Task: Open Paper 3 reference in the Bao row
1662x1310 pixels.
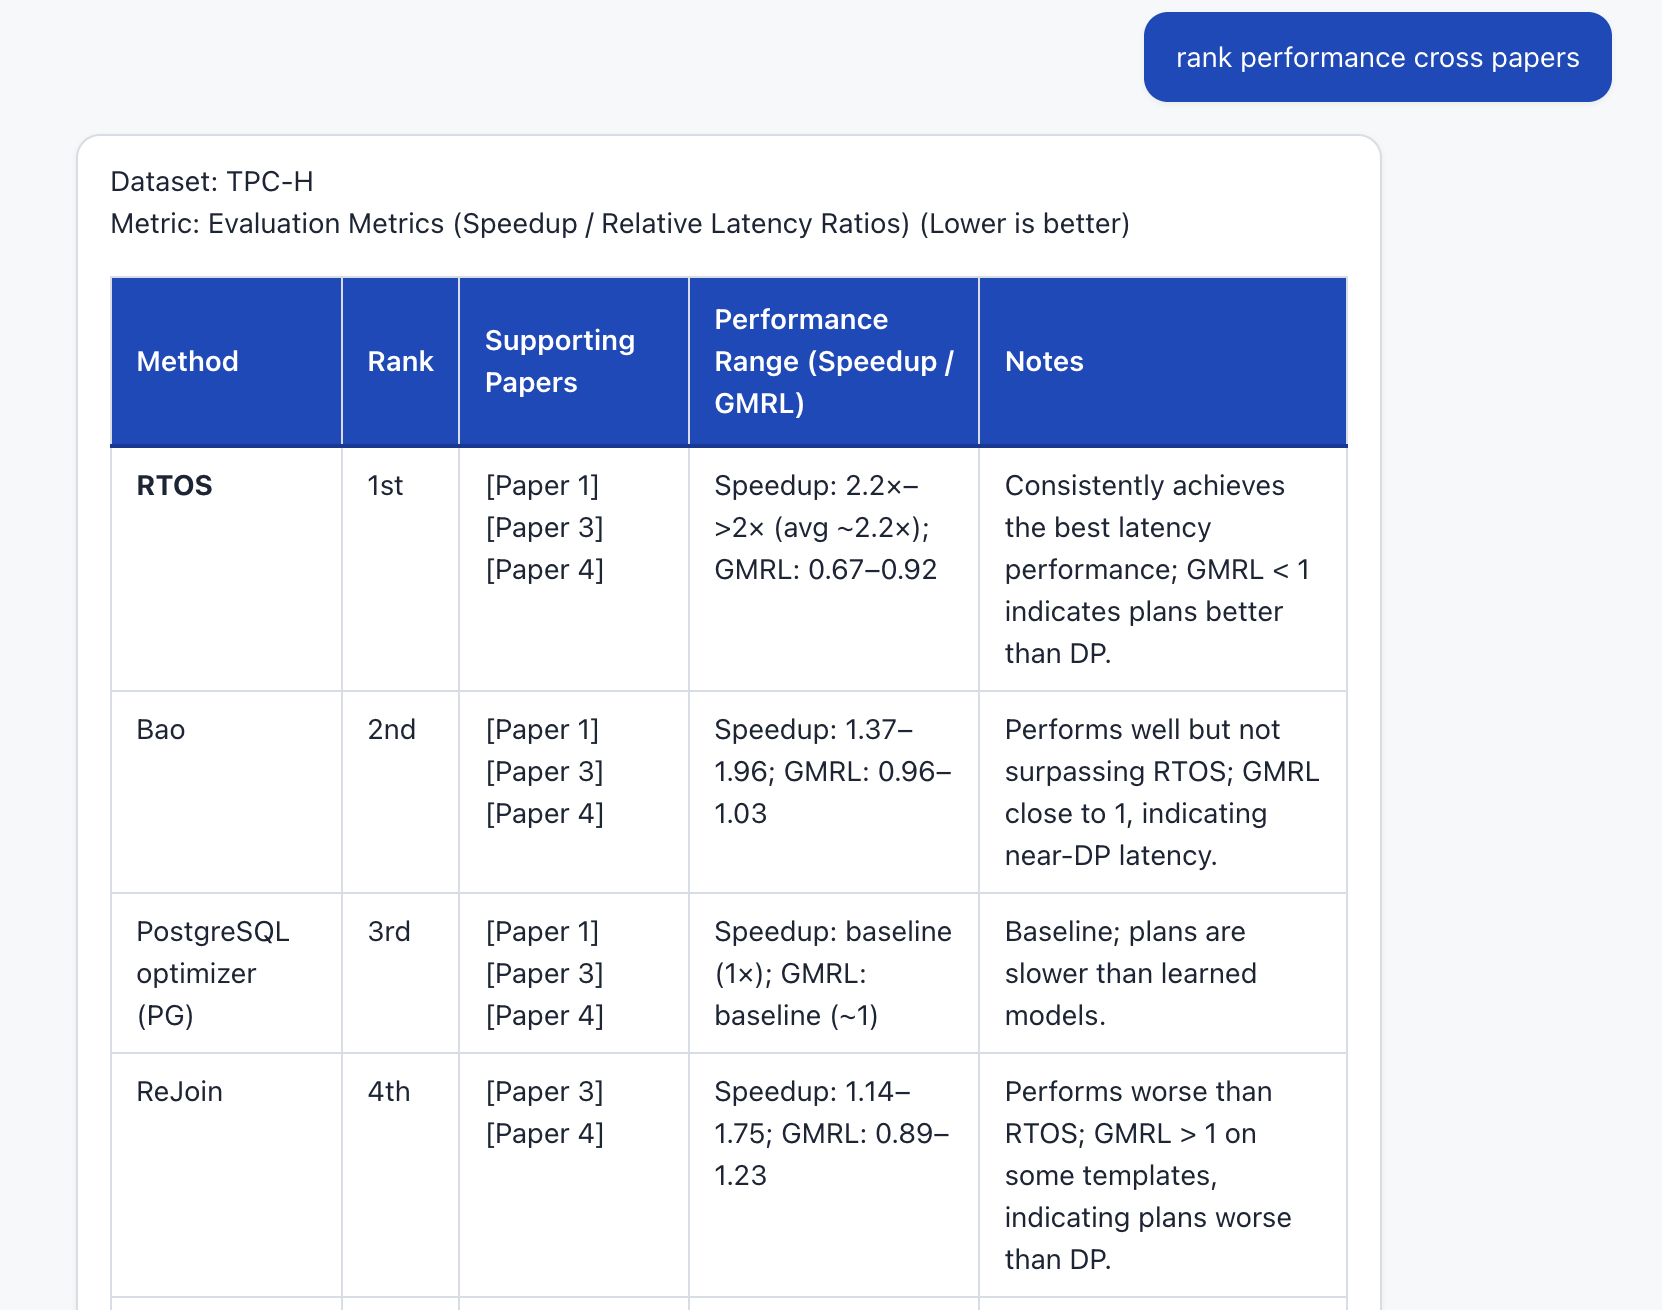Action: (544, 771)
